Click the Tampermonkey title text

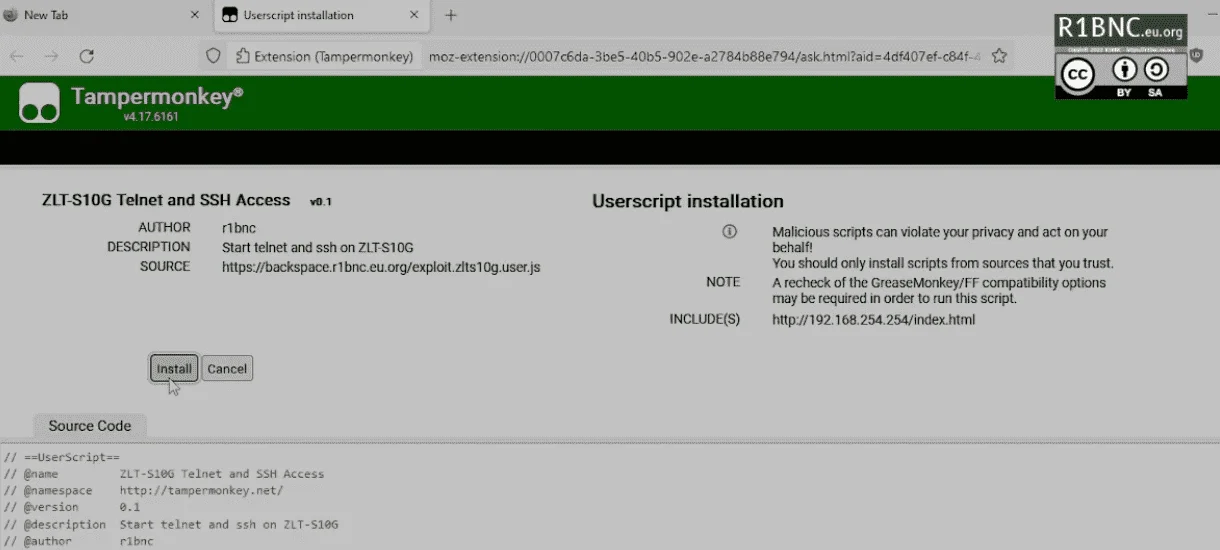click(157, 97)
